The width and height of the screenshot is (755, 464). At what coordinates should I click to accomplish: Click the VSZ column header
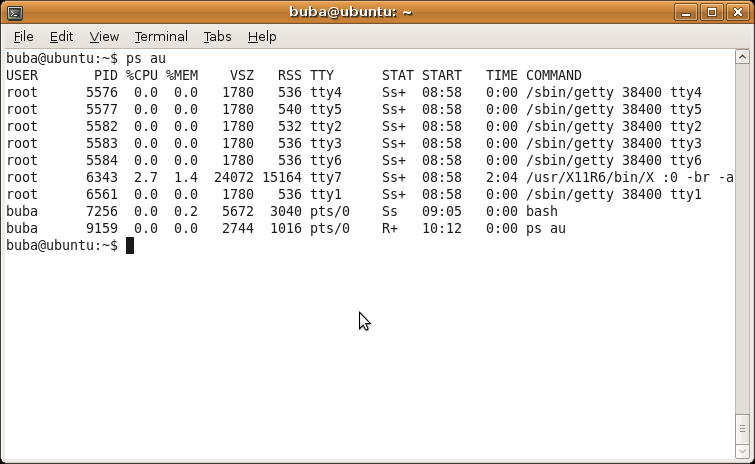point(242,76)
